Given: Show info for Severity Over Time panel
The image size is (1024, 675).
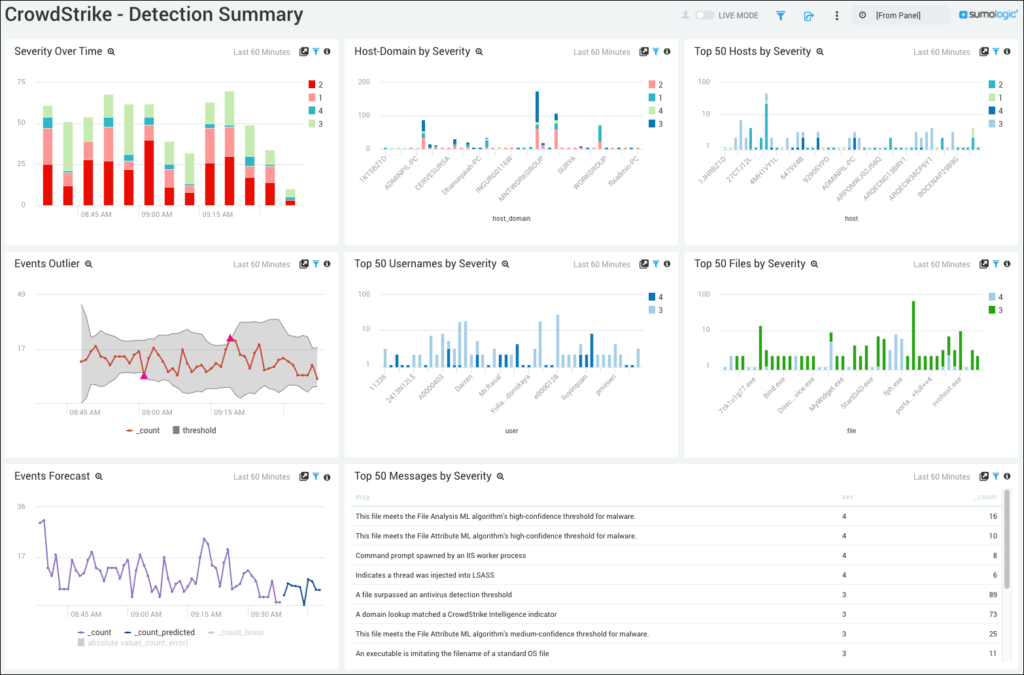Looking at the screenshot, I should [x=327, y=52].
